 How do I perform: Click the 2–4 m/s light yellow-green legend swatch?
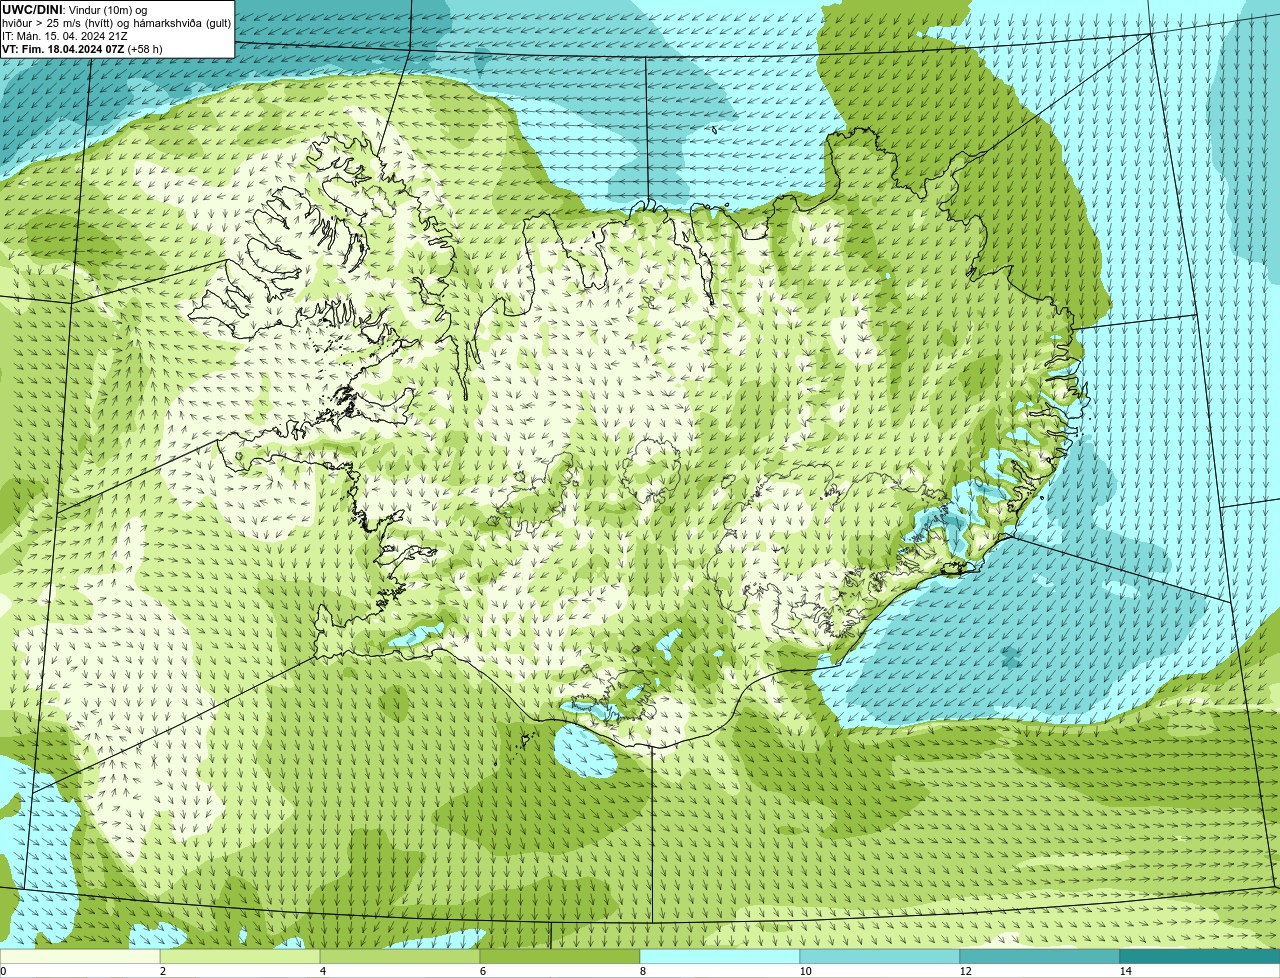tap(240, 957)
